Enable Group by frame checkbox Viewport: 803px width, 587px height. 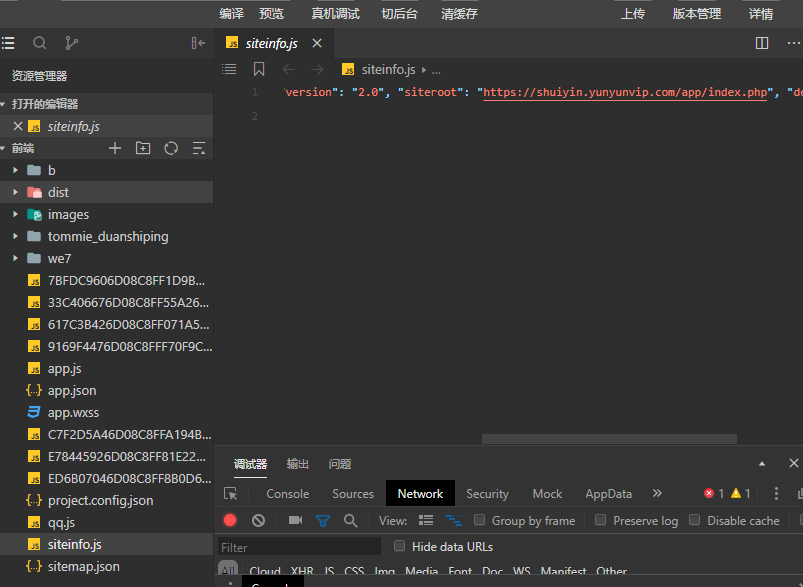coord(479,520)
